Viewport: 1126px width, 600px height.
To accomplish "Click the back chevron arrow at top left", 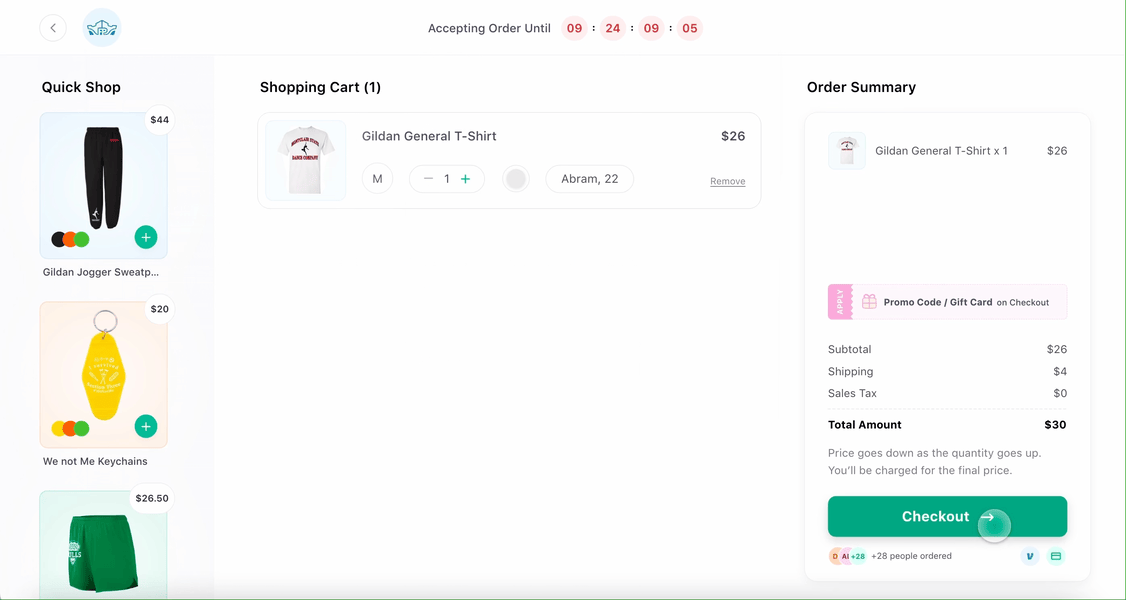I will (52, 27).
